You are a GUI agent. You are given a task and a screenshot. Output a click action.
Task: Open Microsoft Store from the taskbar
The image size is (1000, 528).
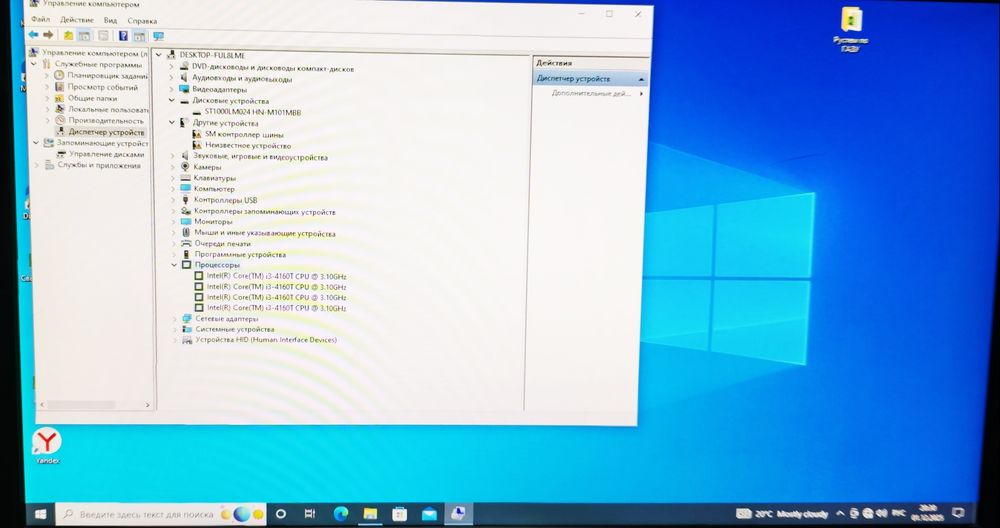tap(400, 513)
